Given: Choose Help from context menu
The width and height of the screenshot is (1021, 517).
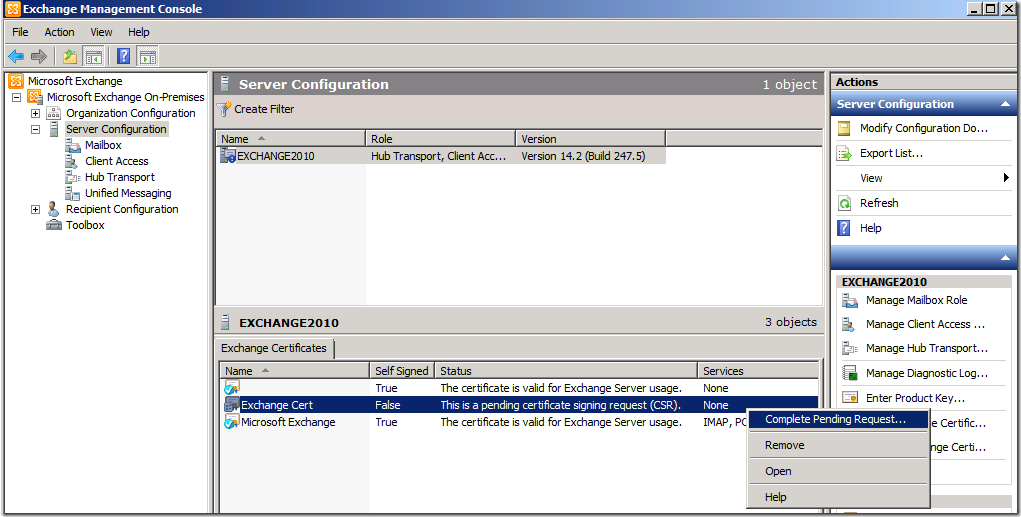Looking at the screenshot, I should pos(837,497).
